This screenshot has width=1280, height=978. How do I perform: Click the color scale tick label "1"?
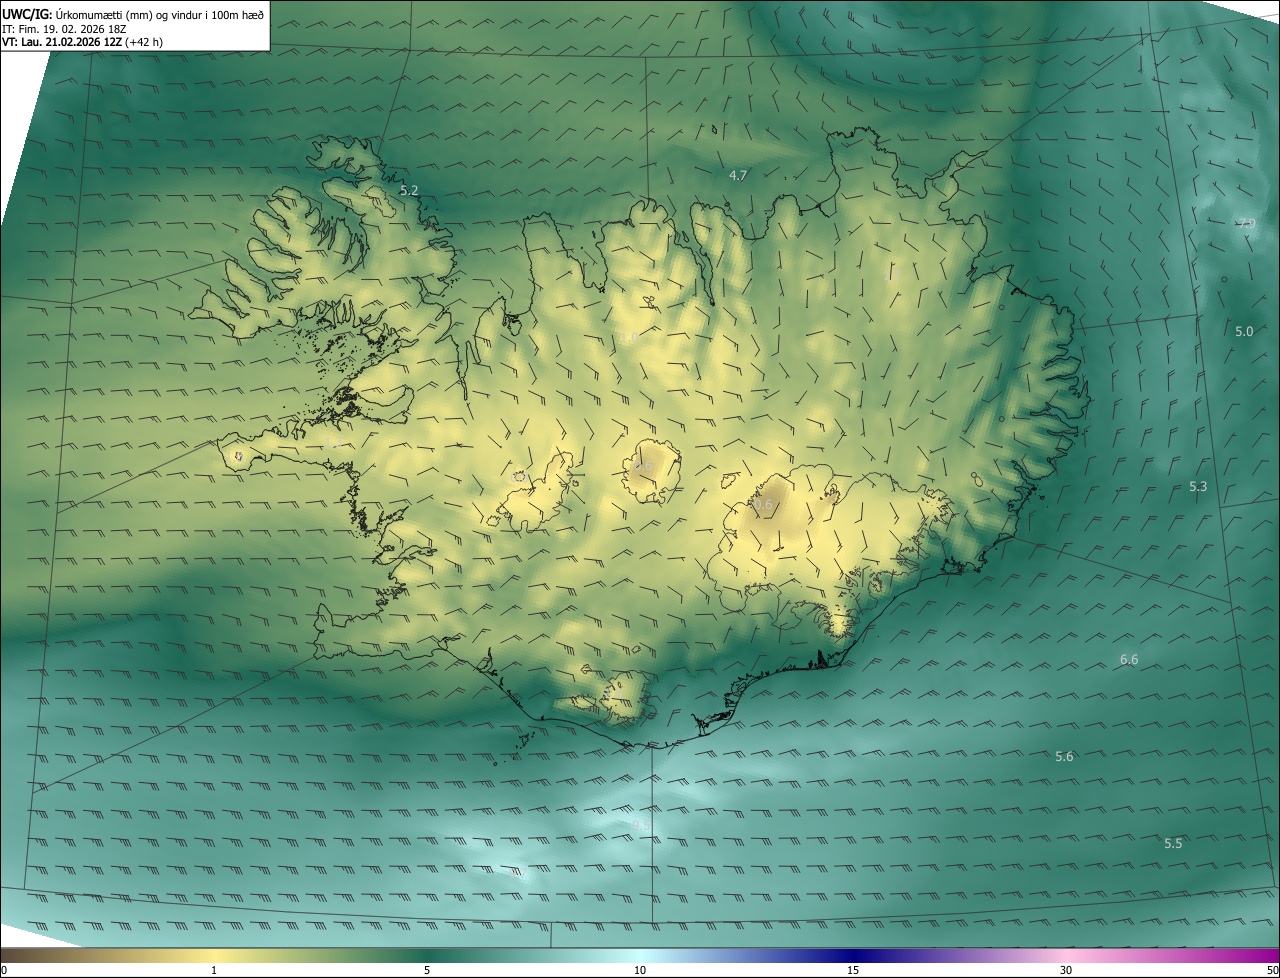pyautogui.click(x=214, y=970)
